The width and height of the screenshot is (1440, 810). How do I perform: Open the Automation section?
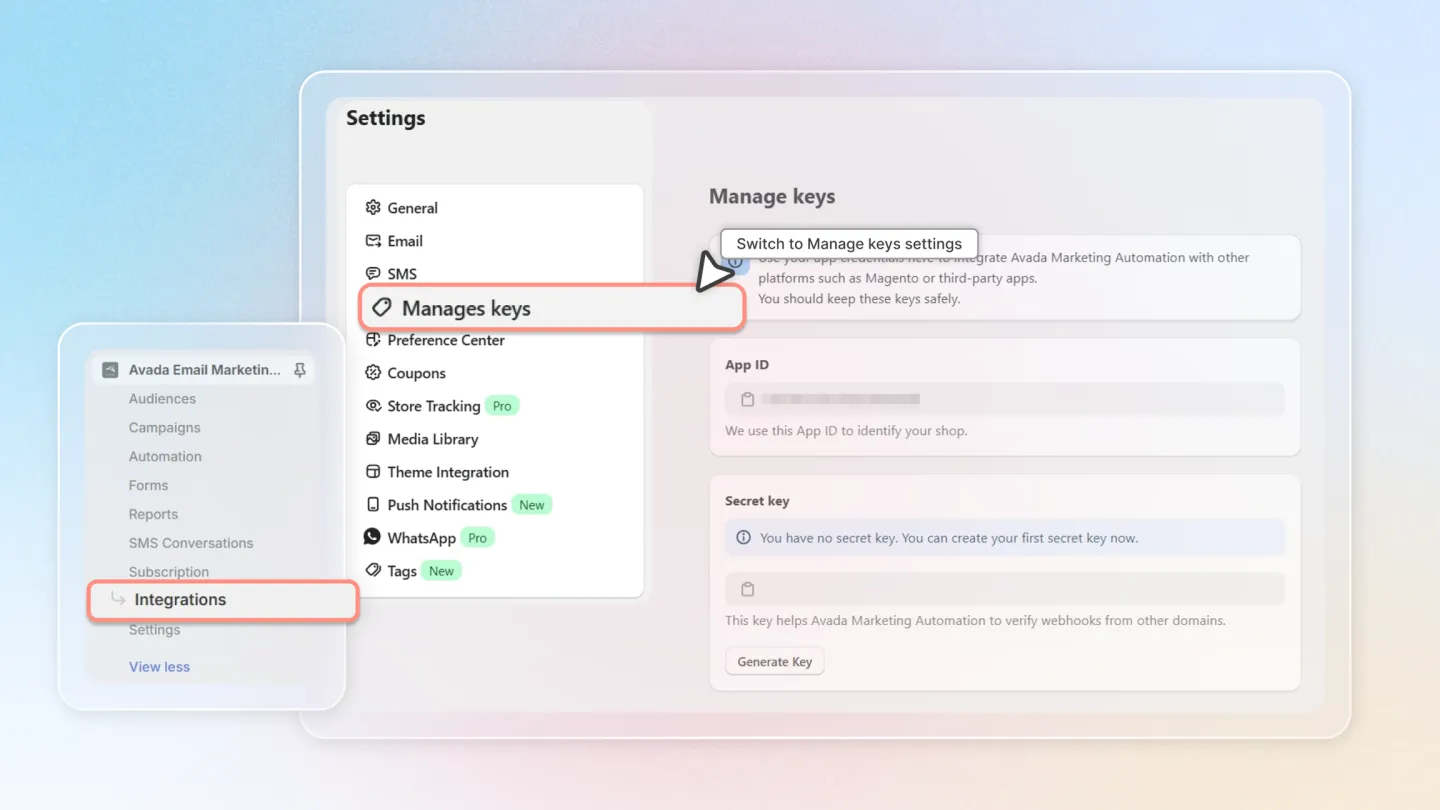pyautogui.click(x=165, y=457)
